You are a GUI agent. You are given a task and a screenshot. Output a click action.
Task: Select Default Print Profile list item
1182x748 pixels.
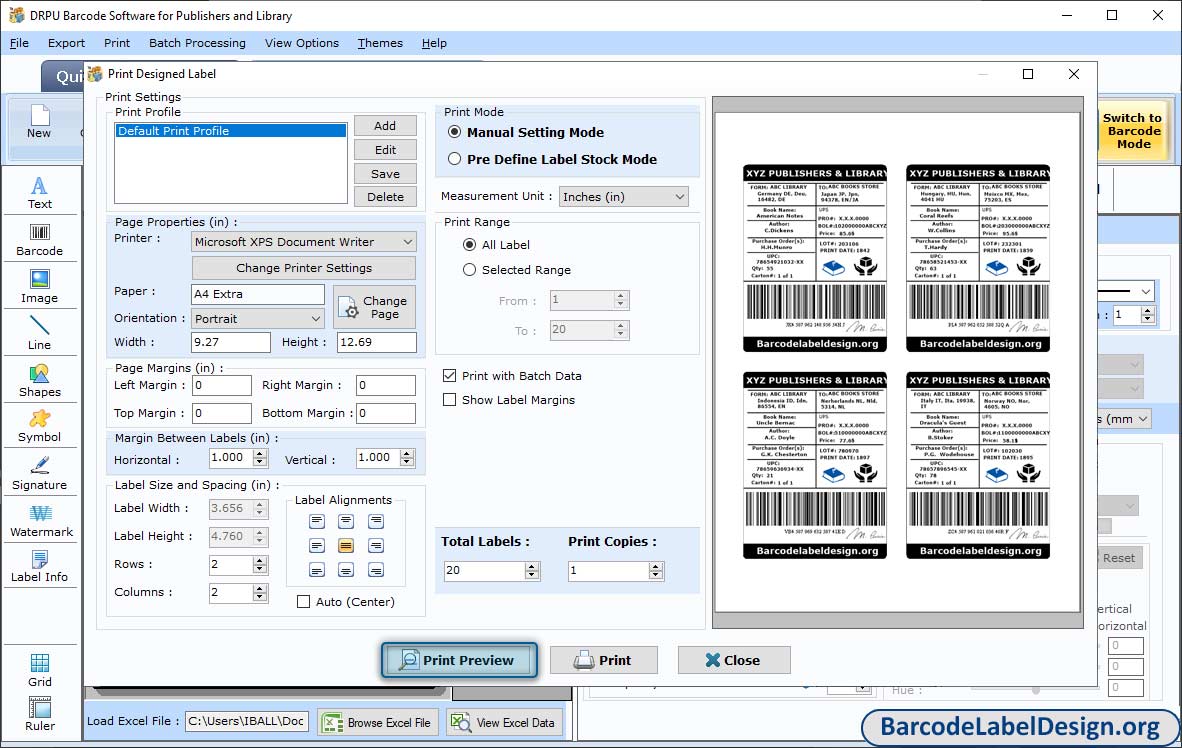point(231,130)
